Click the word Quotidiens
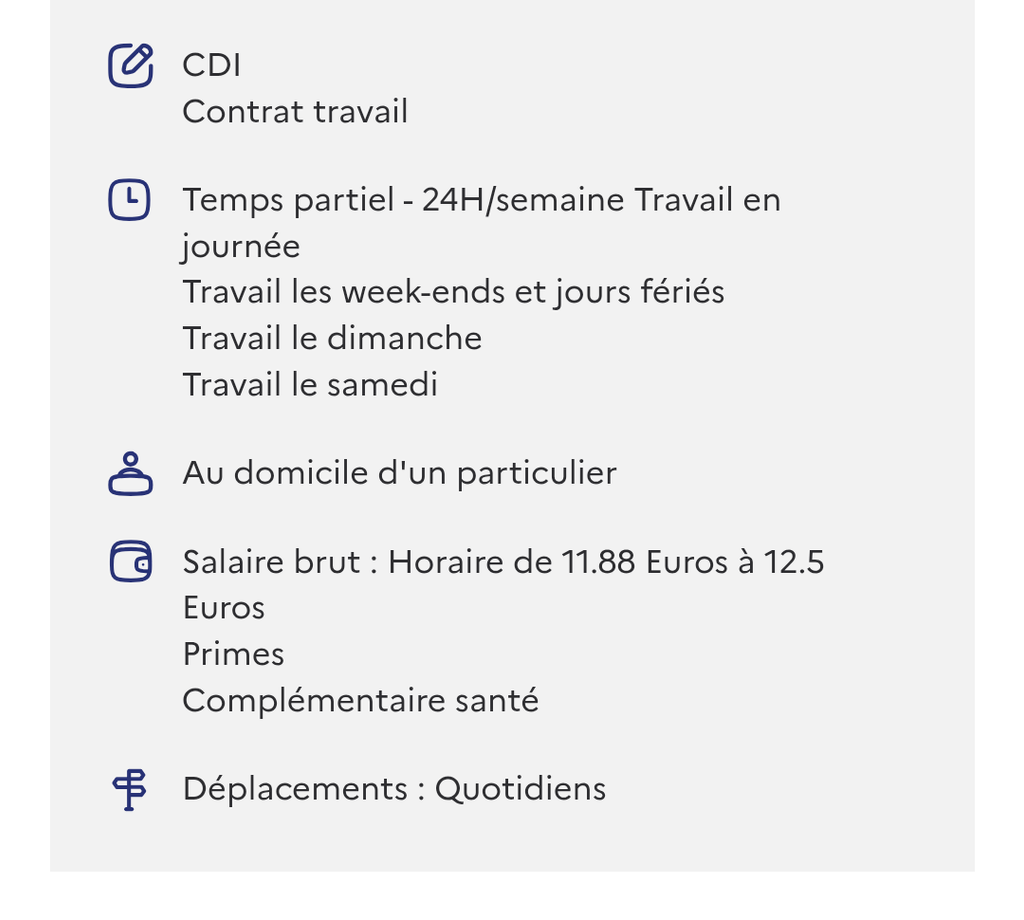The height and width of the screenshot is (920, 1024). pyautogui.click(x=520, y=789)
